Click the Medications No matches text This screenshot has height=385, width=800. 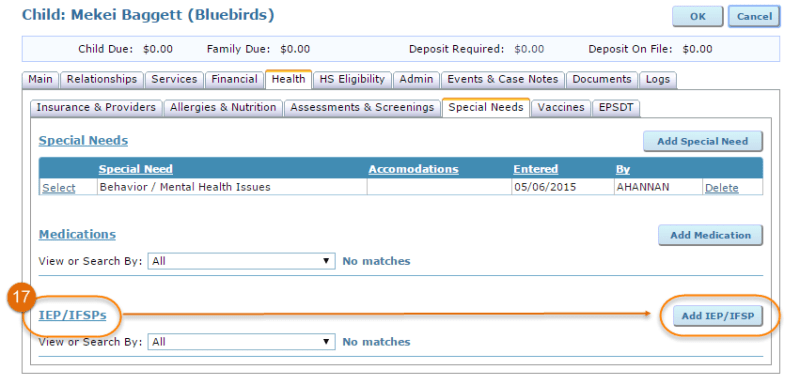coord(376,261)
